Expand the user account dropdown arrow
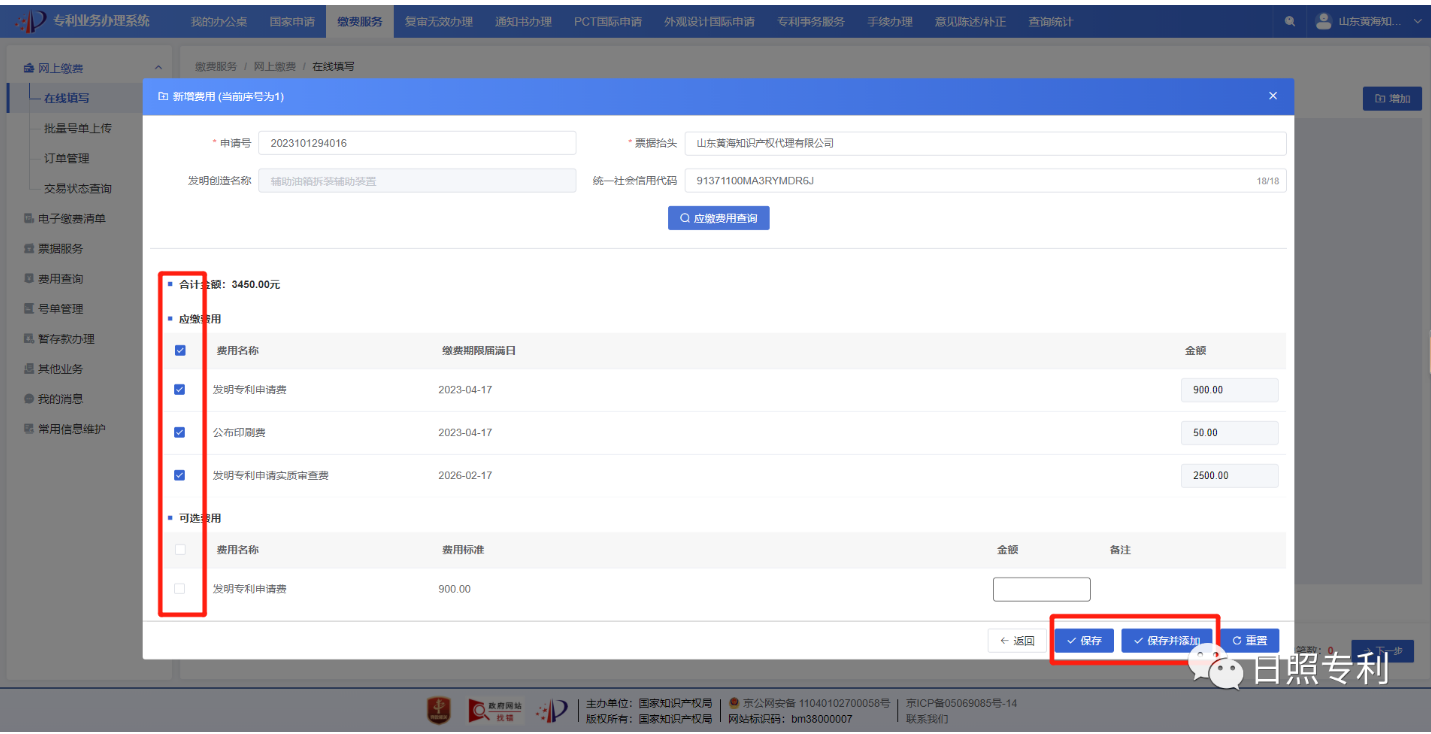Screen dimensions: 1431x734 tap(1417, 21)
